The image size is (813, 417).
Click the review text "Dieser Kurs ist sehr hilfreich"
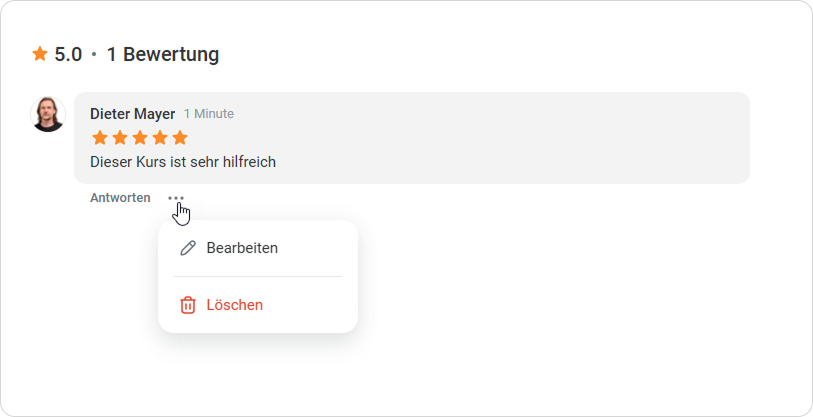183,161
